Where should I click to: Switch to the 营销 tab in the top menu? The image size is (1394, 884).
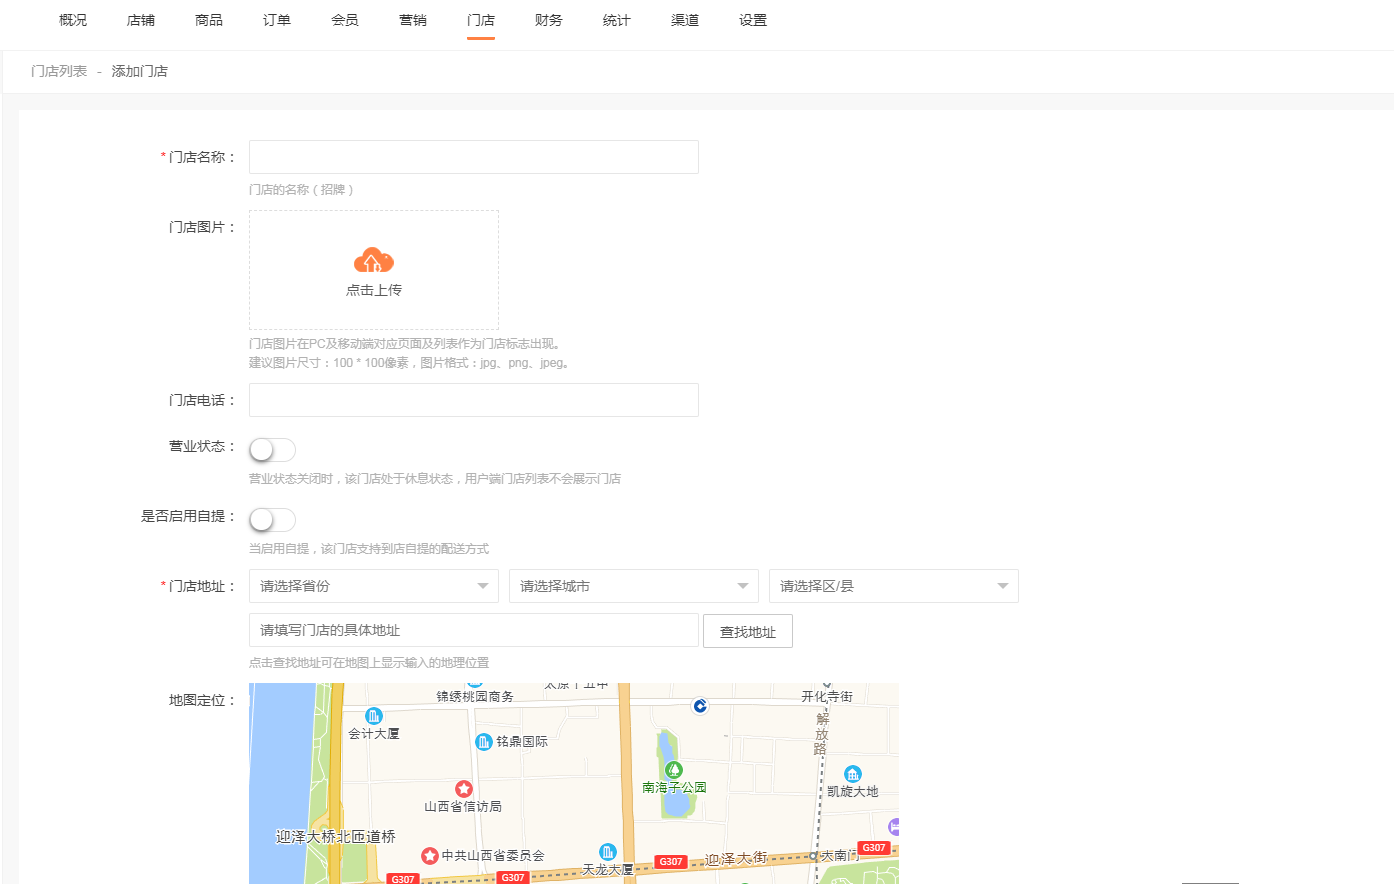412,19
